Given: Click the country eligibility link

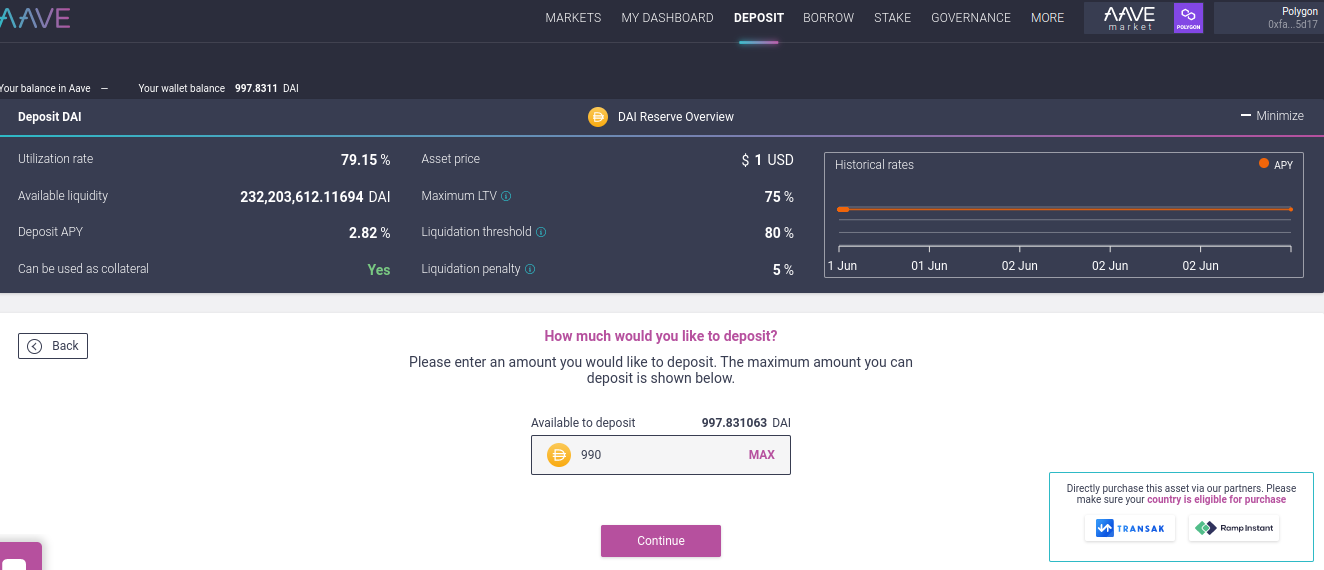Looking at the screenshot, I should (1216, 499).
